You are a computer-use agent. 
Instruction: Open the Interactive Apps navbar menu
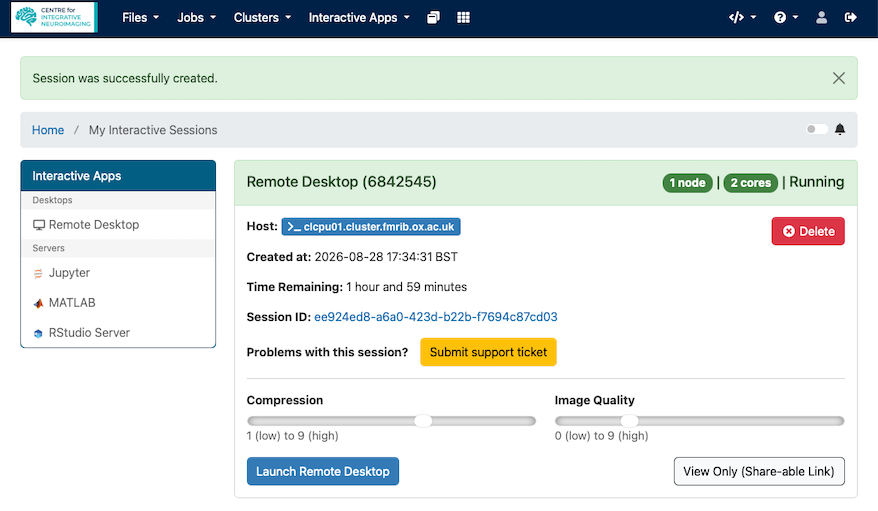359,17
